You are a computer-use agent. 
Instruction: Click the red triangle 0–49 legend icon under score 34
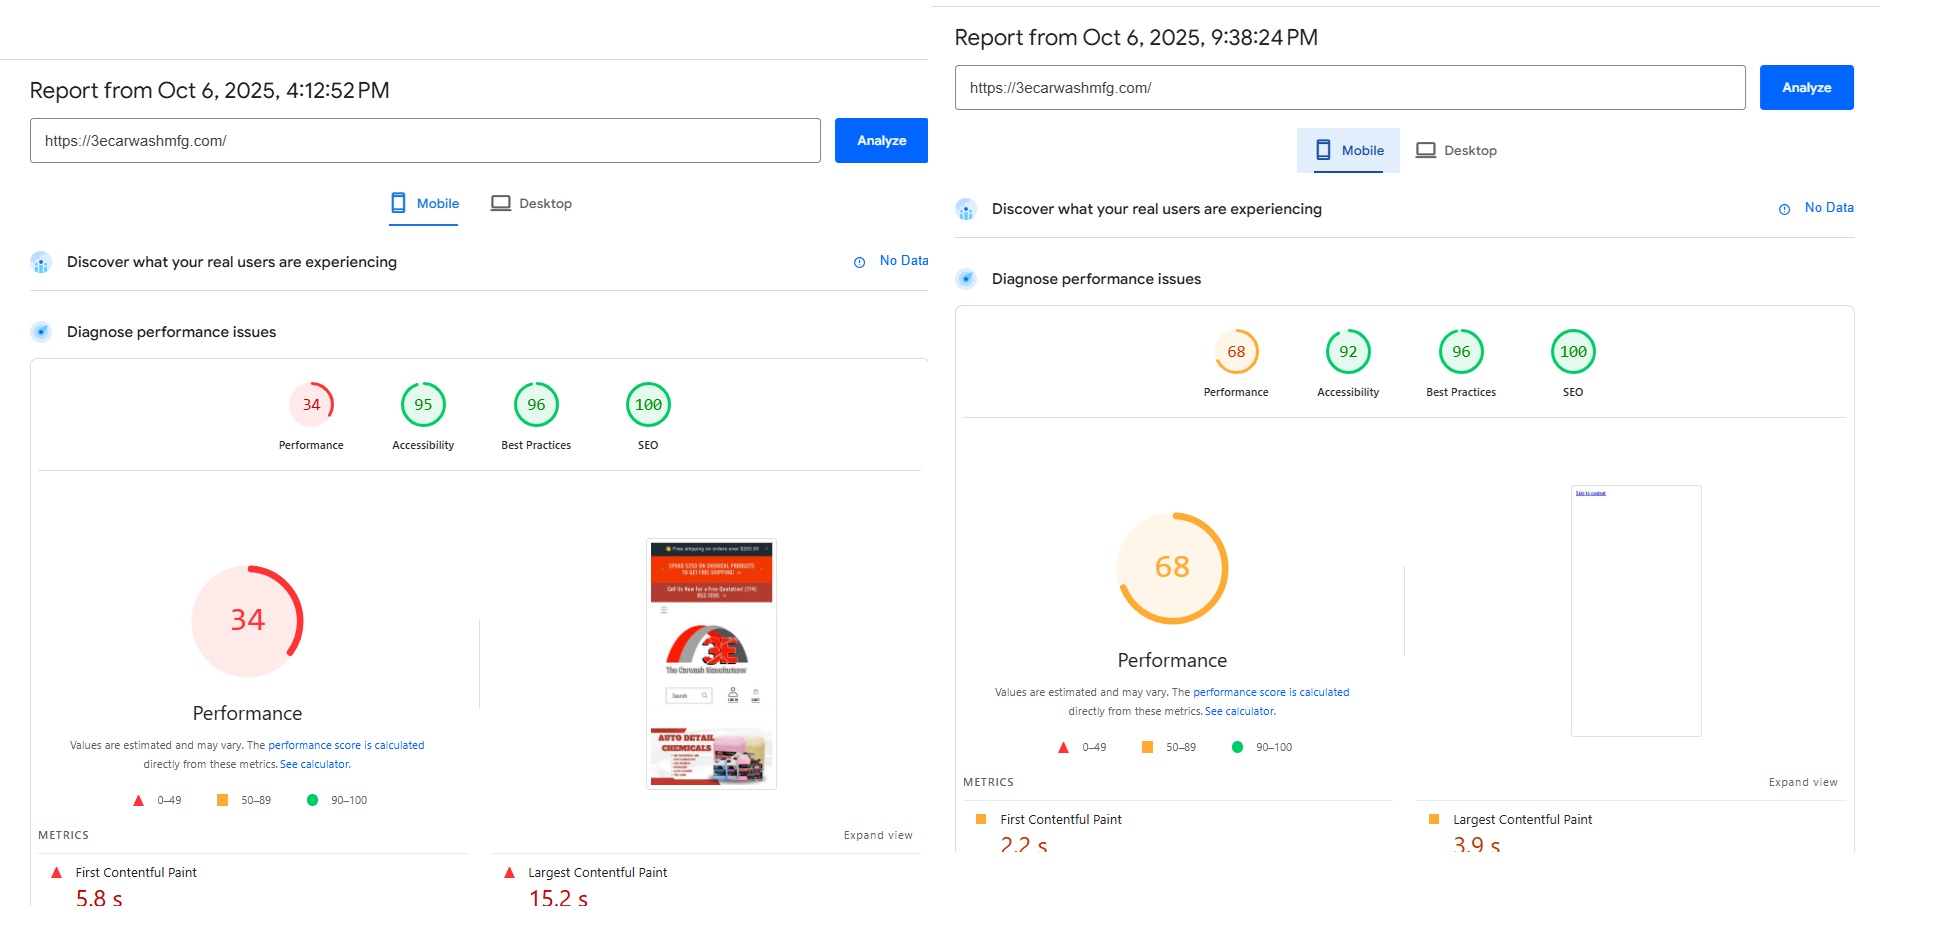point(138,800)
